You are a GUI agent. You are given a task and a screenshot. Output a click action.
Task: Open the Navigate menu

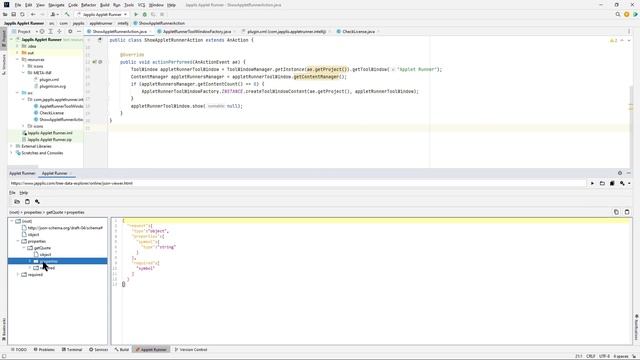coord(56,5)
